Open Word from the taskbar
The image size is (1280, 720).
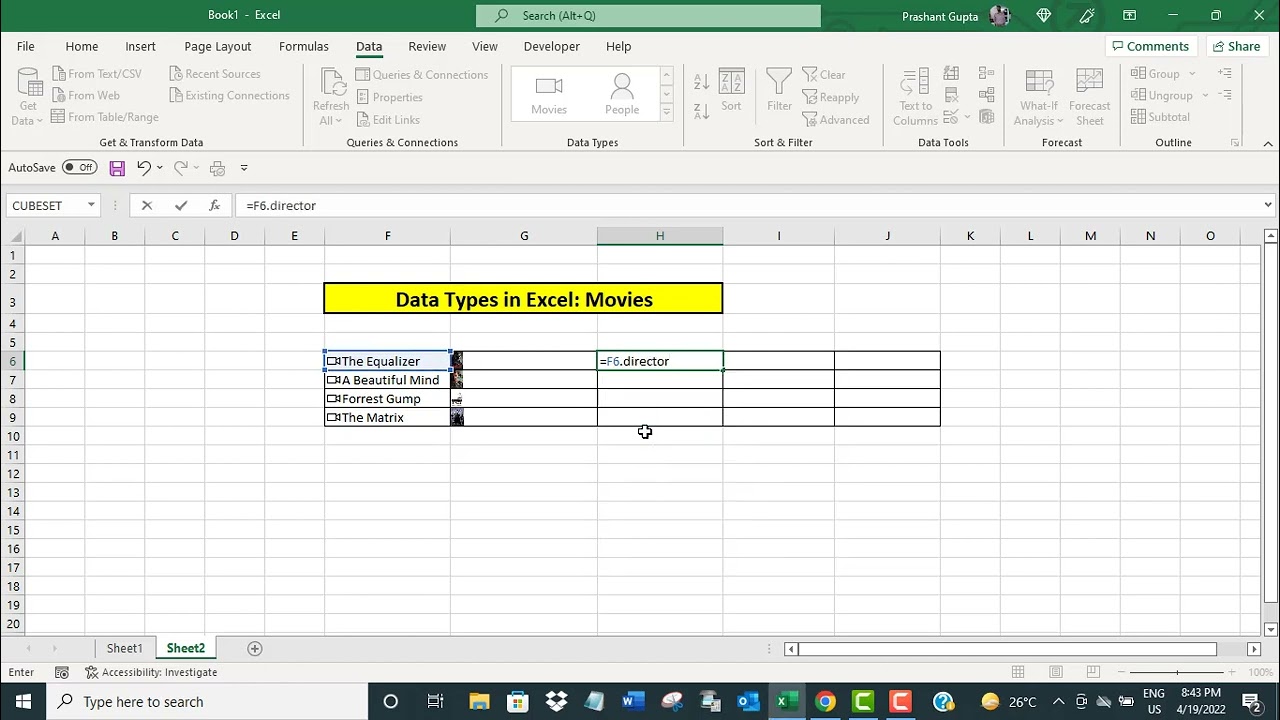[632, 701]
